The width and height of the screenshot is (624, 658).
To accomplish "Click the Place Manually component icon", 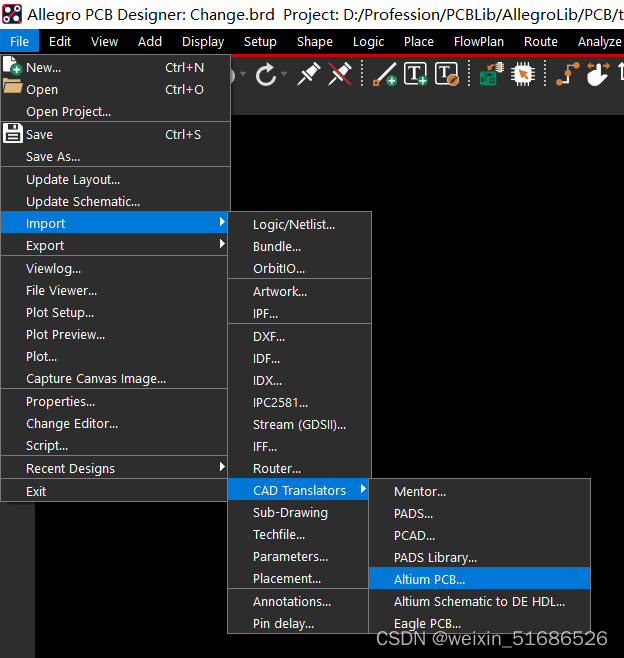I will click(489, 75).
